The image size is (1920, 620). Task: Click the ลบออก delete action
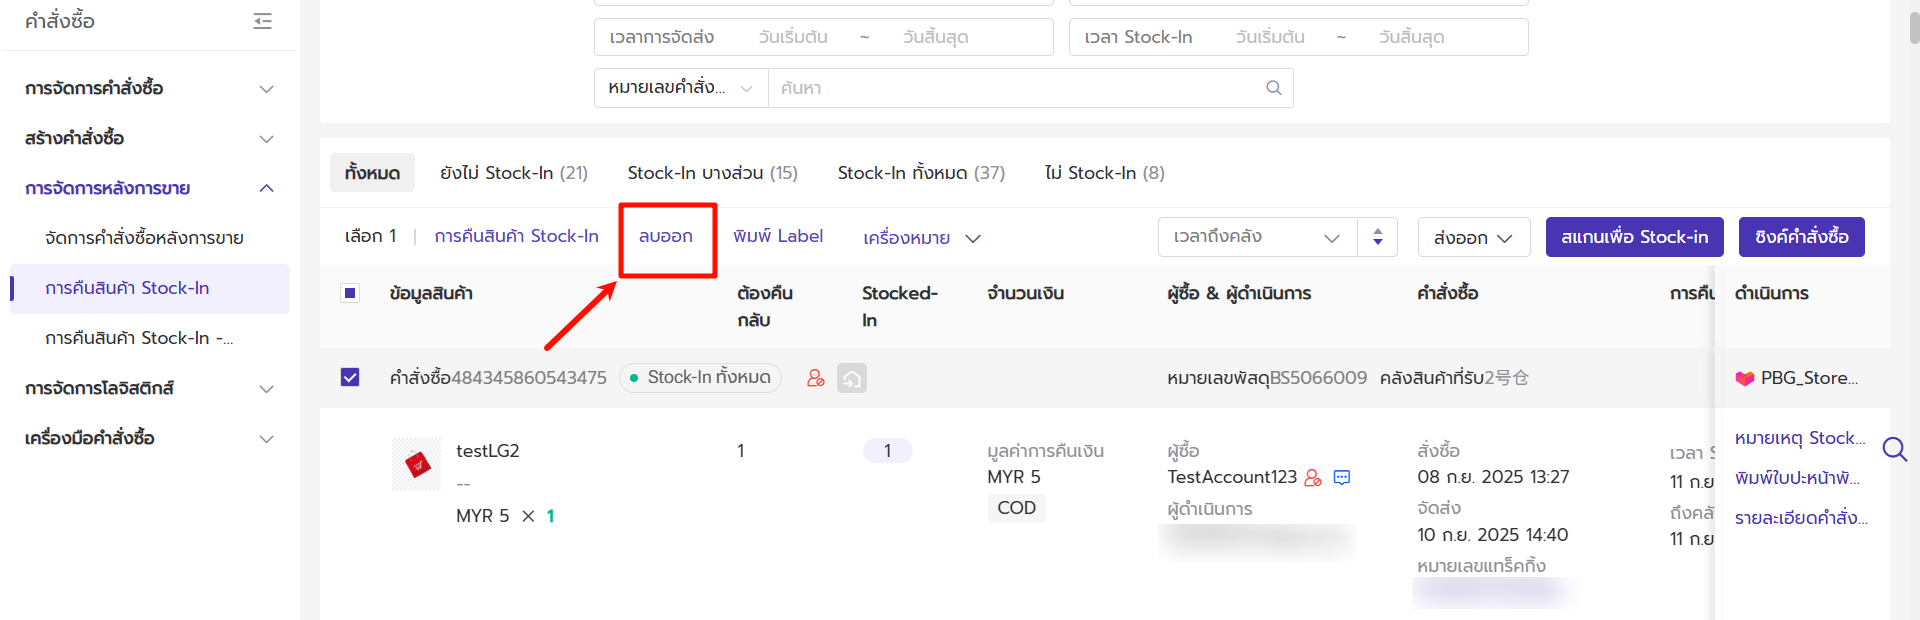point(666,236)
